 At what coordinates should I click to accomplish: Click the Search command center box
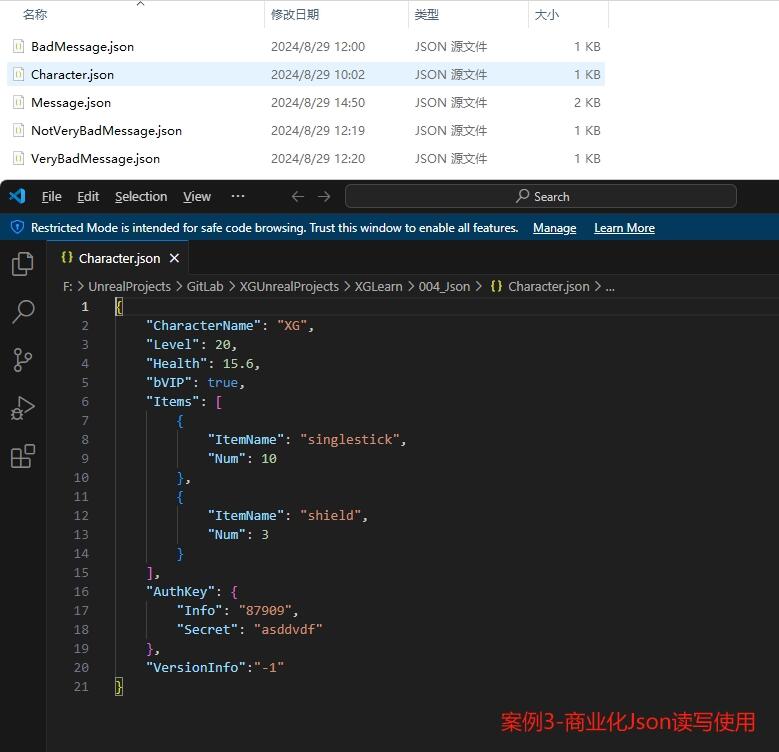pyautogui.click(x=541, y=196)
